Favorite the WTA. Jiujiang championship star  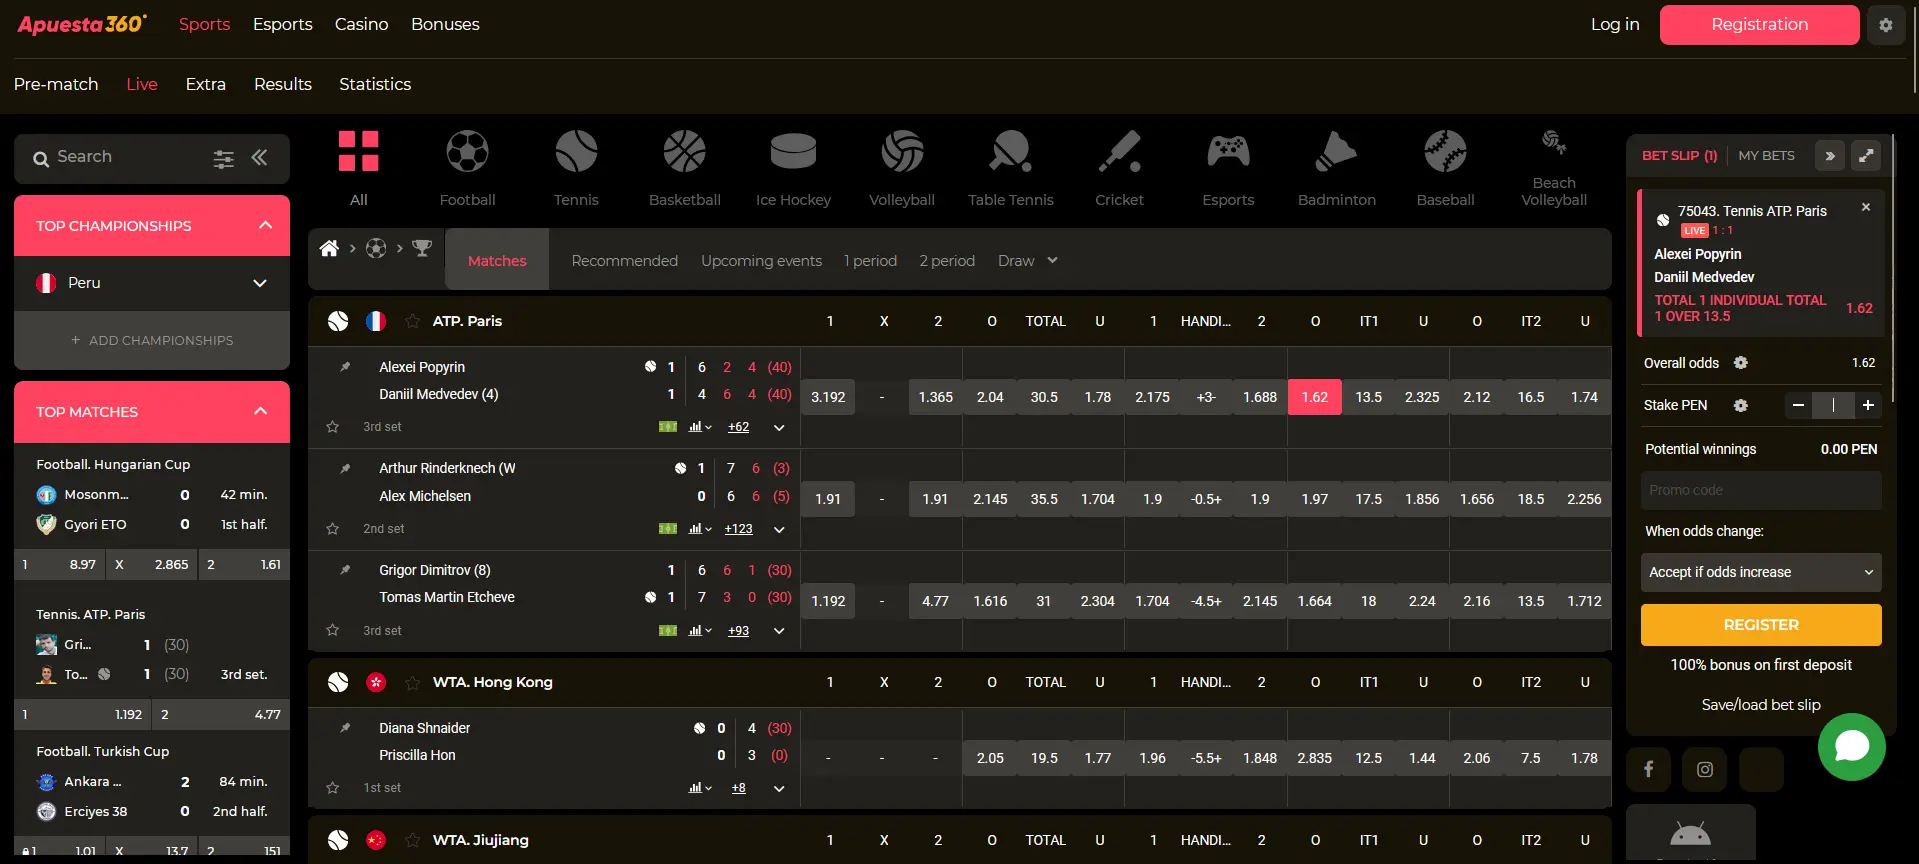click(412, 840)
